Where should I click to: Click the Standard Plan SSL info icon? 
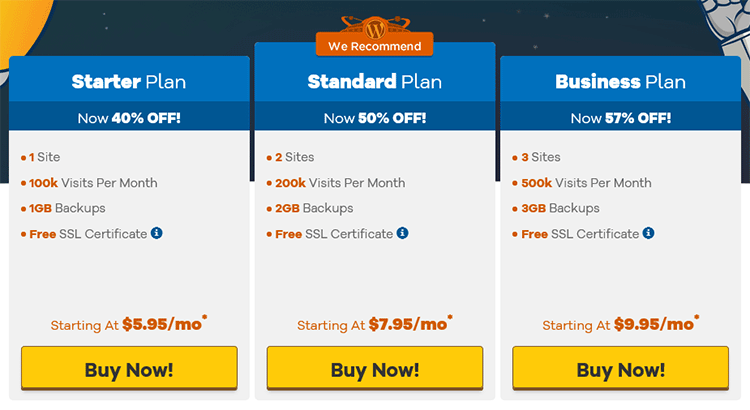click(403, 233)
